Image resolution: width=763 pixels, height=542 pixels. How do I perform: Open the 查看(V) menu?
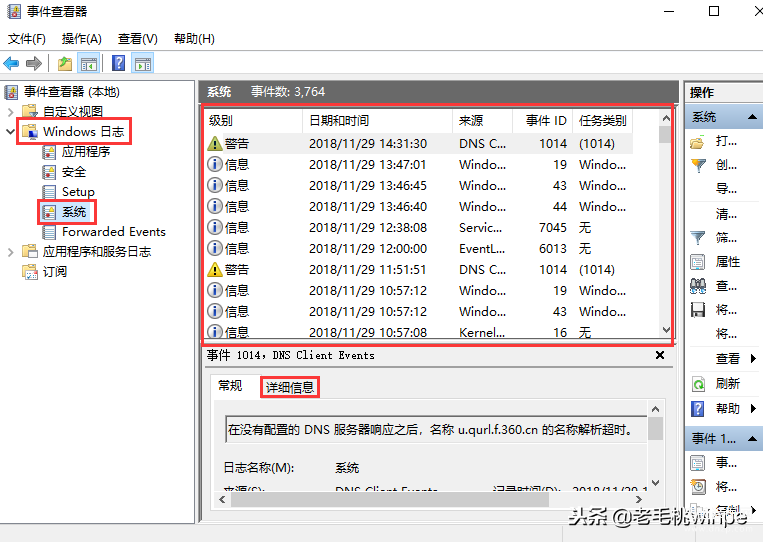(138, 38)
